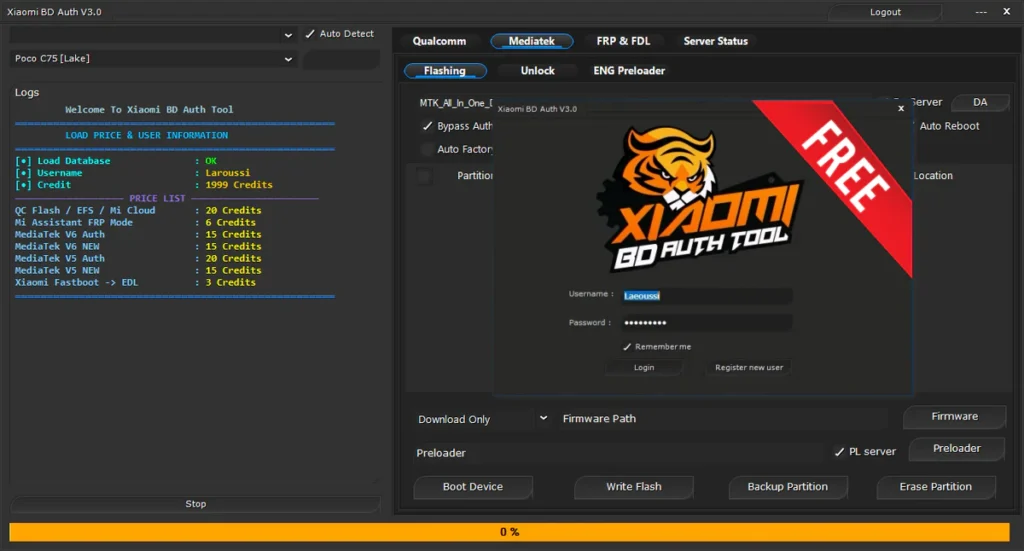
Task: Open the FRP & FDL tab
Action: [623, 41]
